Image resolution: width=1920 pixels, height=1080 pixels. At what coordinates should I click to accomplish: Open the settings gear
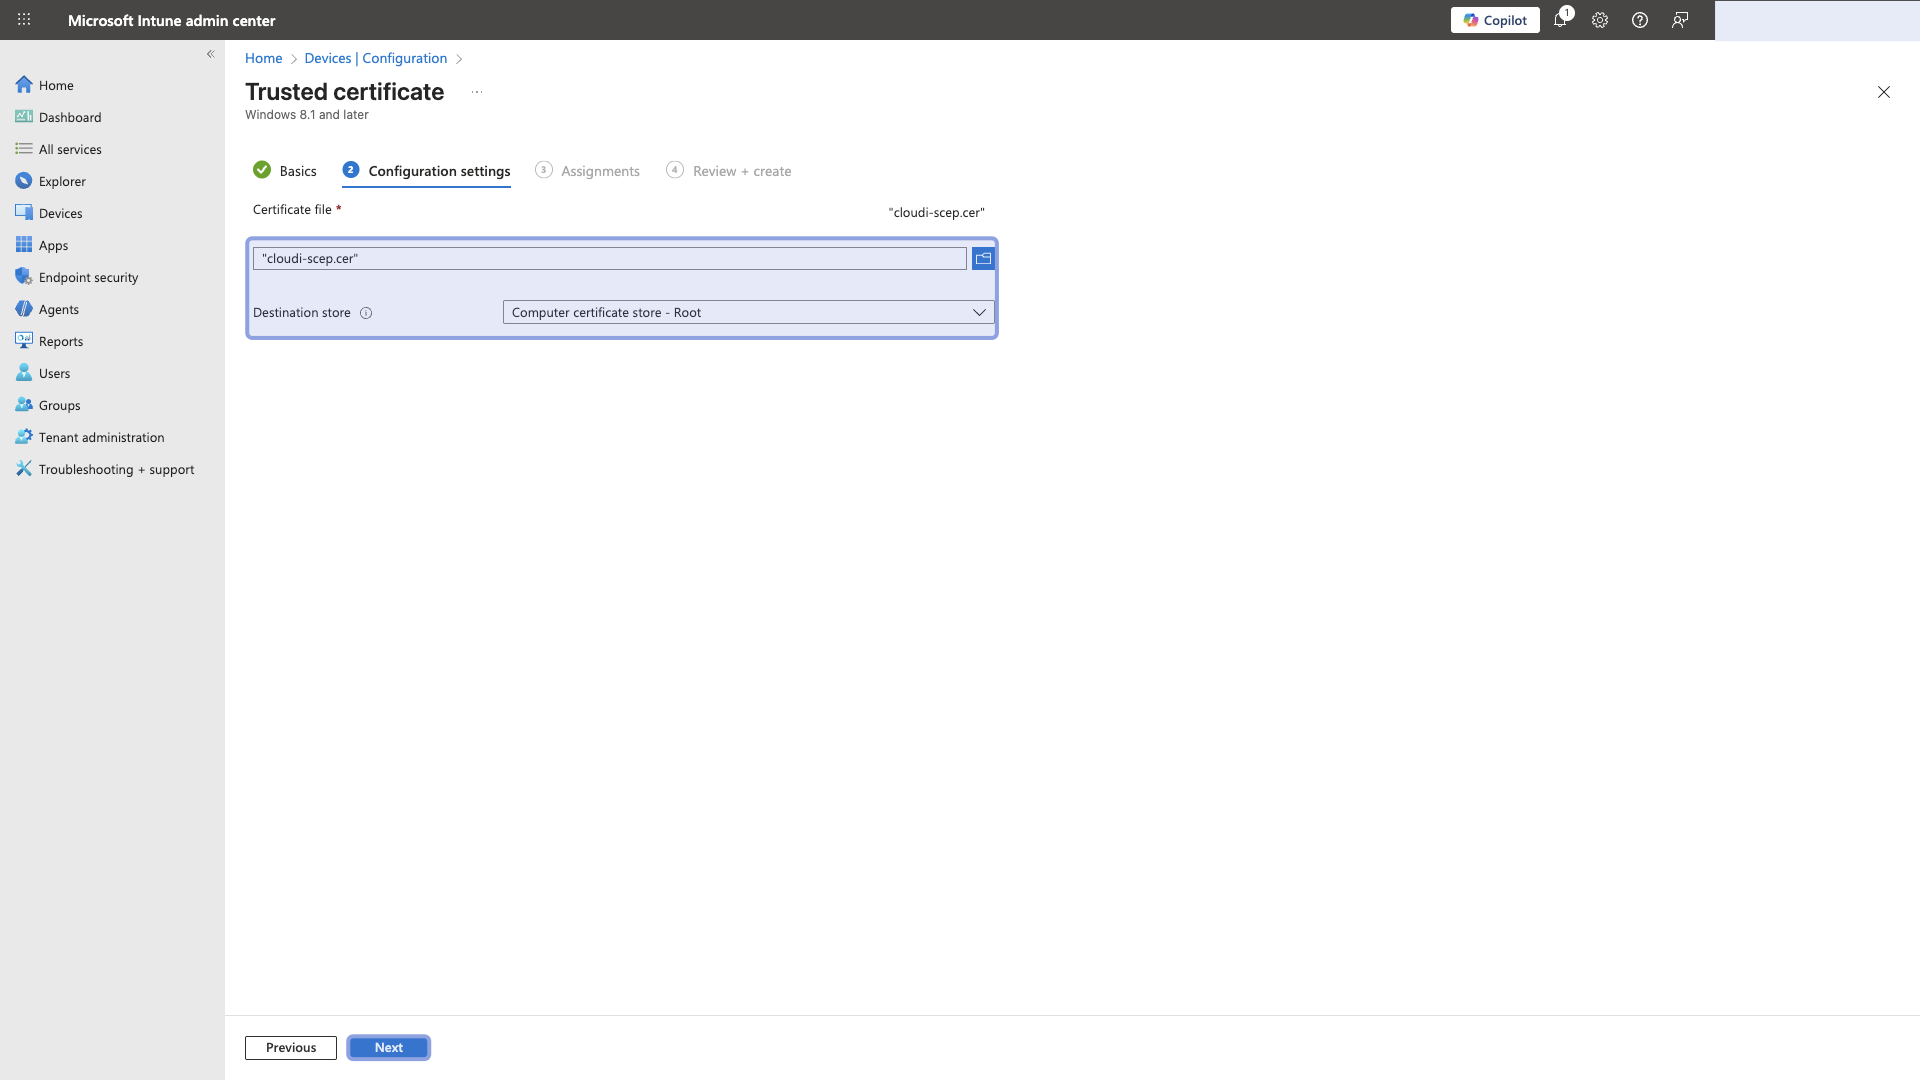pyautogui.click(x=1600, y=20)
